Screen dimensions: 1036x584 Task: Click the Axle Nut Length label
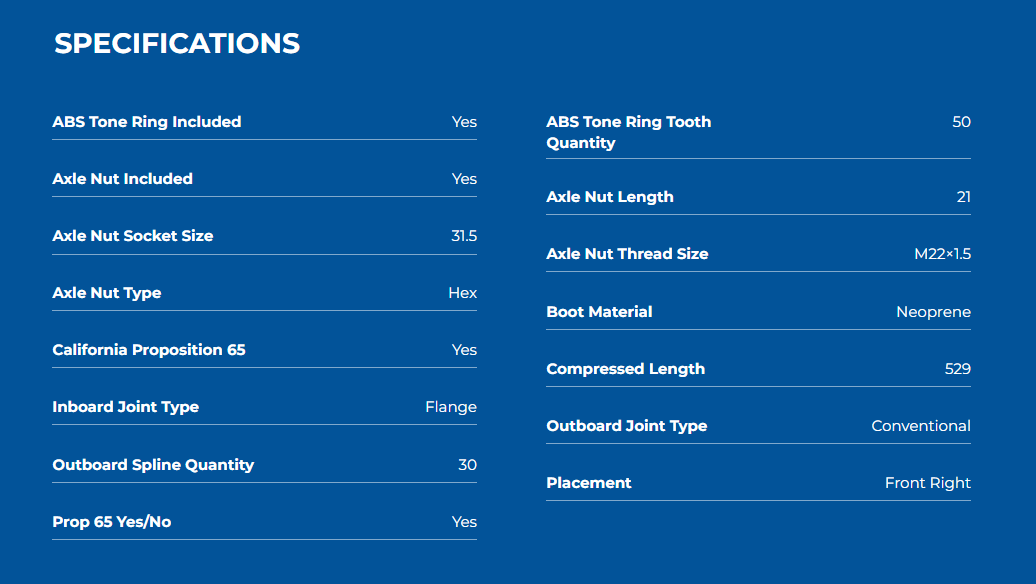coord(610,197)
